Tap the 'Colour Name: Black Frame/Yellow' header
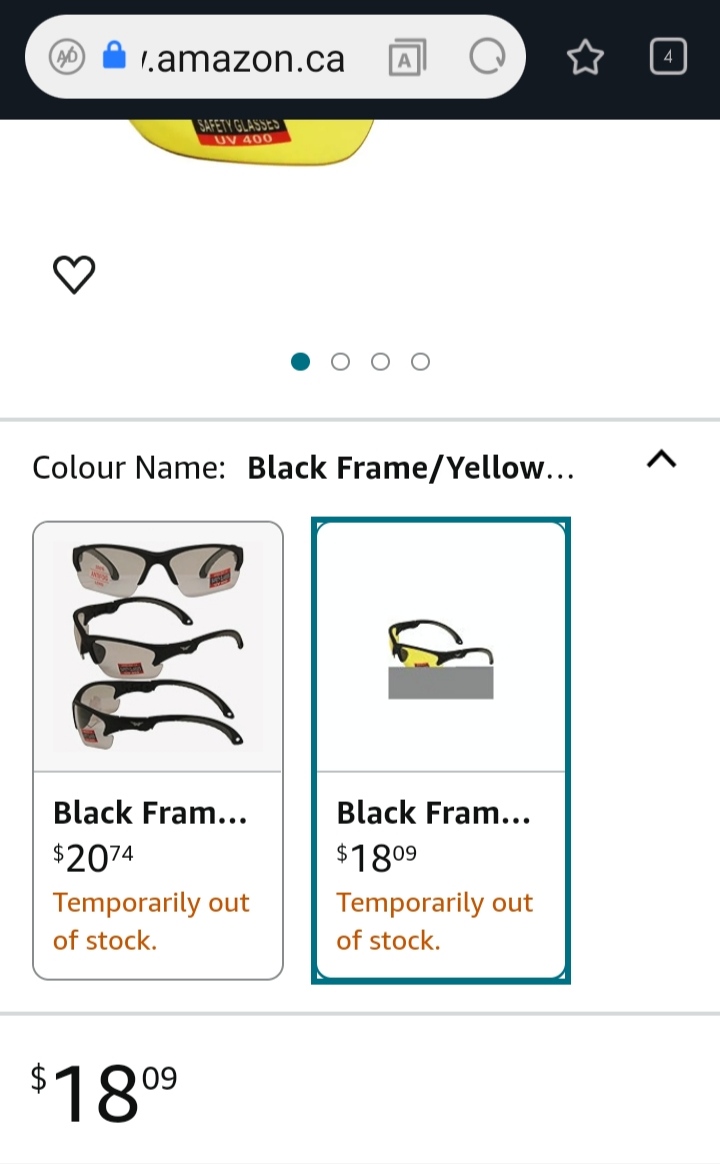The width and height of the screenshot is (720, 1164). pos(303,468)
